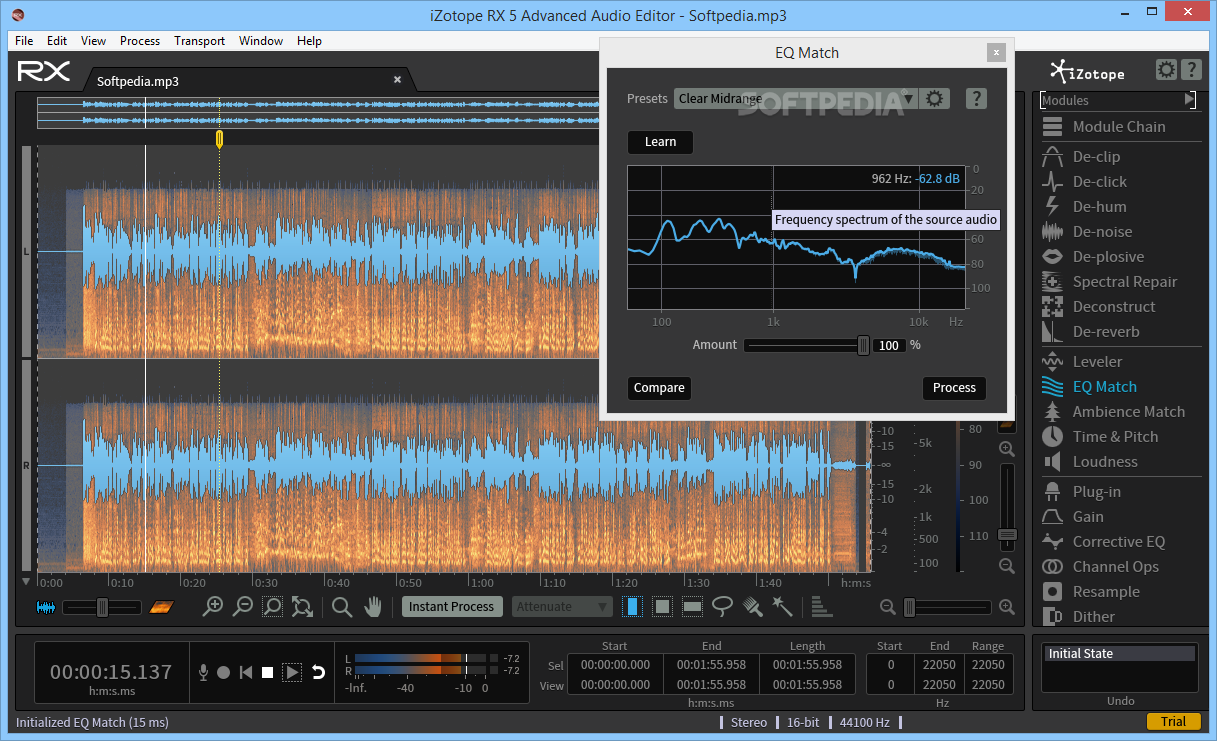Image resolution: width=1217 pixels, height=741 pixels.
Task: Select the hand grab tool
Action: (372, 606)
